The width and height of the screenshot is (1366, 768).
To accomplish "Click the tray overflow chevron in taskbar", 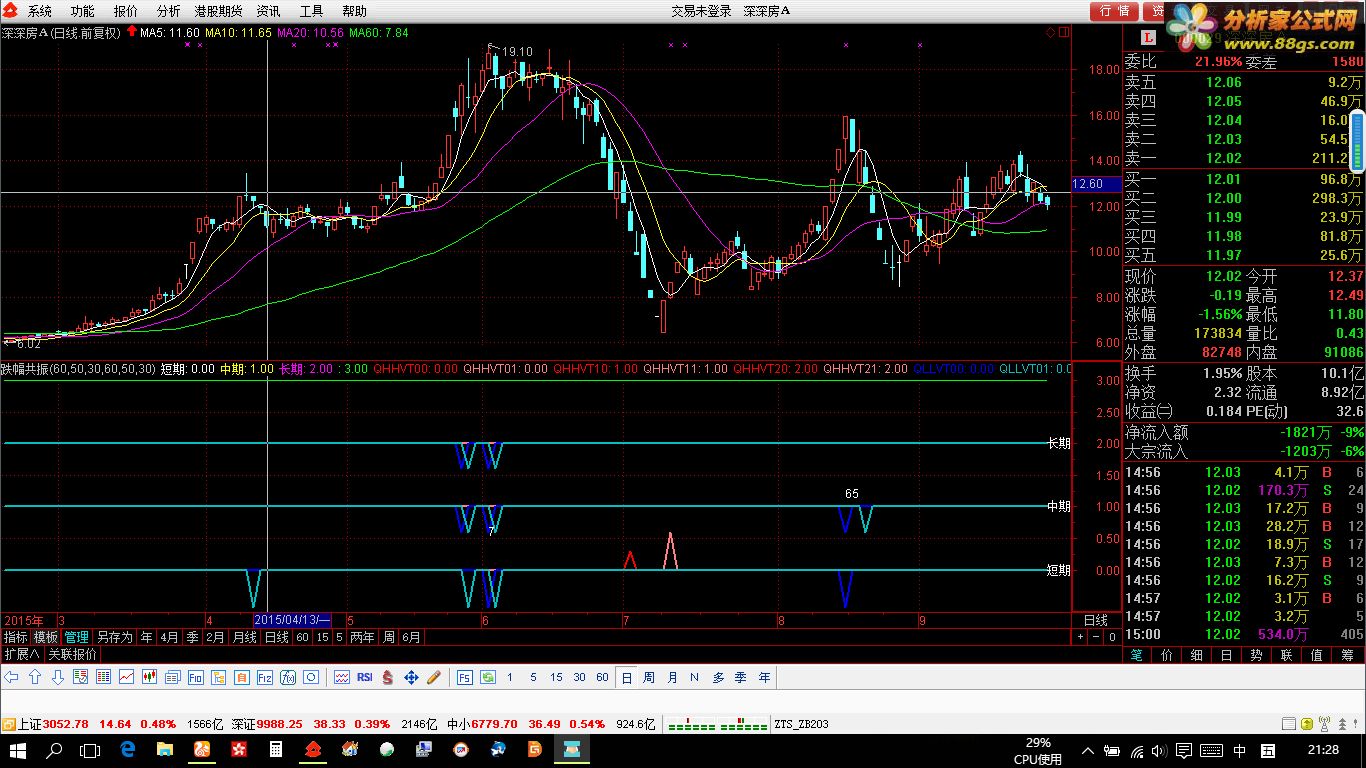I will click(x=1088, y=750).
